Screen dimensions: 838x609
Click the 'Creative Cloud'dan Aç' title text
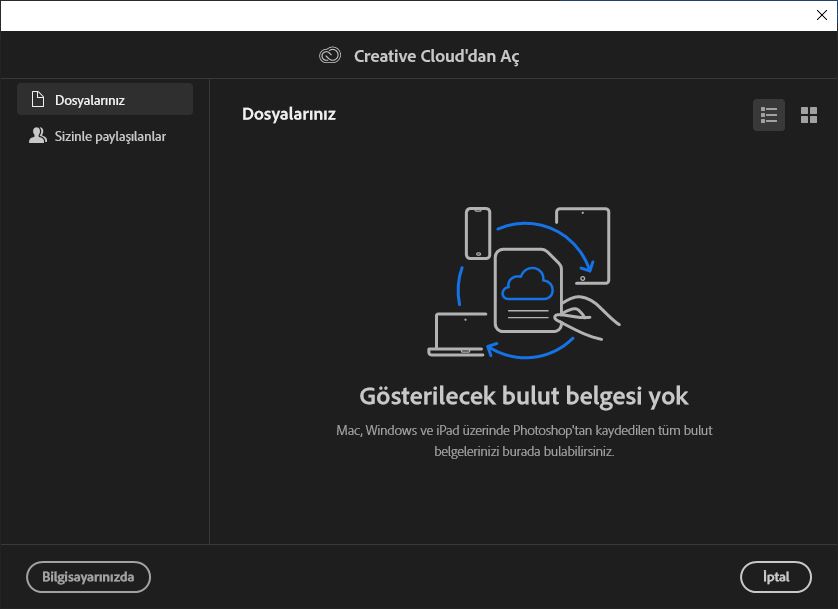(437, 56)
